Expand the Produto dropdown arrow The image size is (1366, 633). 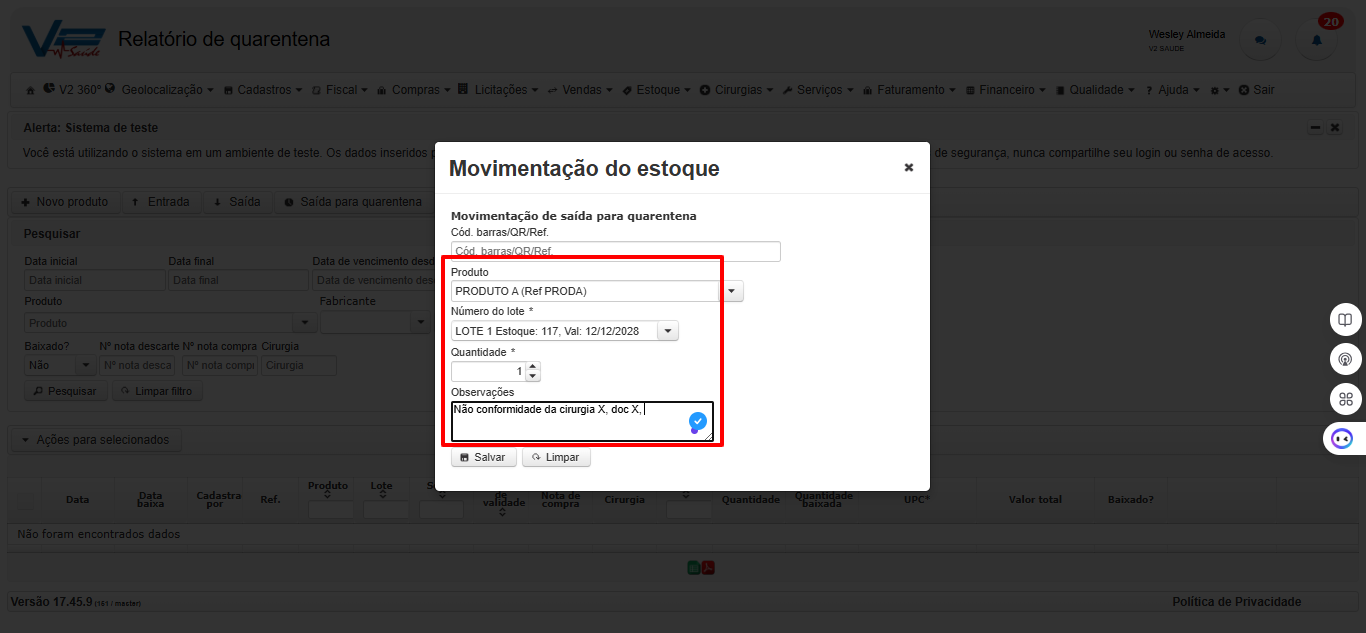point(732,291)
